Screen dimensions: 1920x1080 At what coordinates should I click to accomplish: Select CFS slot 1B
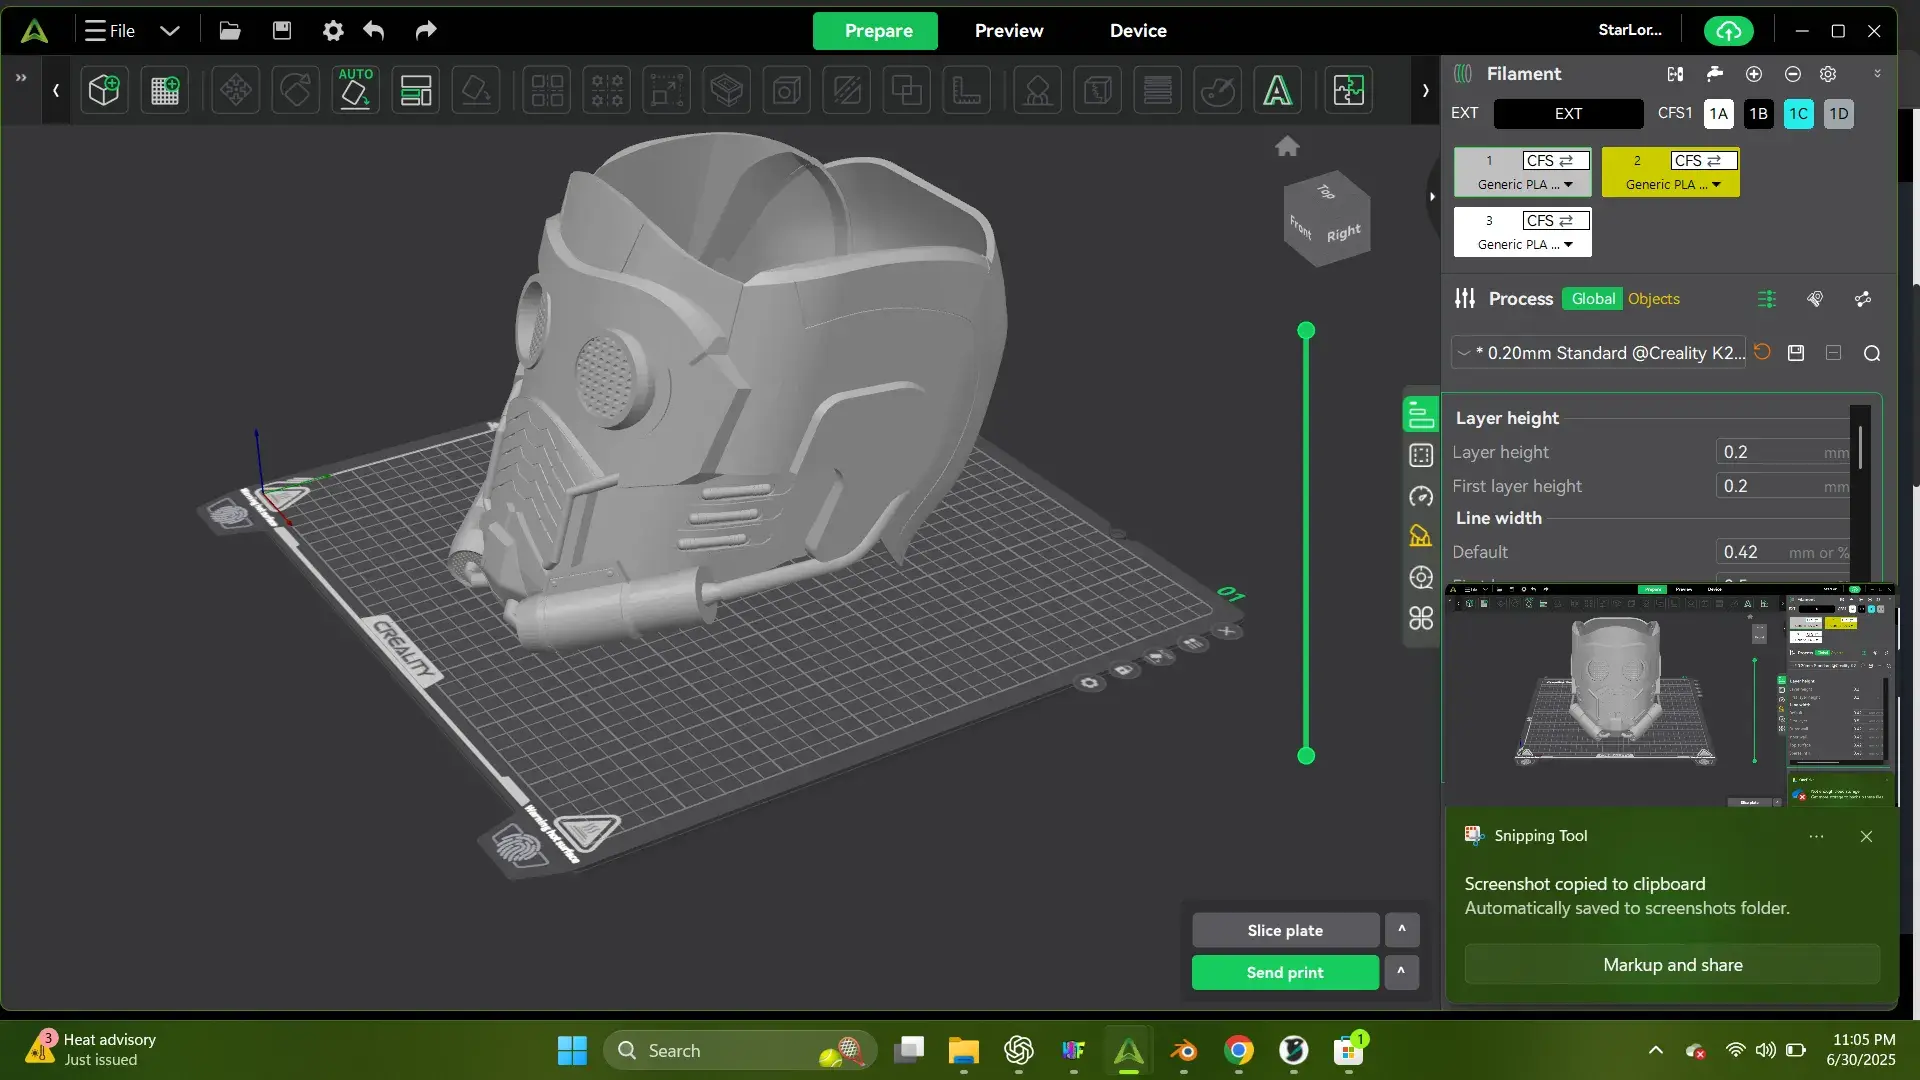click(x=1759, y=114)
